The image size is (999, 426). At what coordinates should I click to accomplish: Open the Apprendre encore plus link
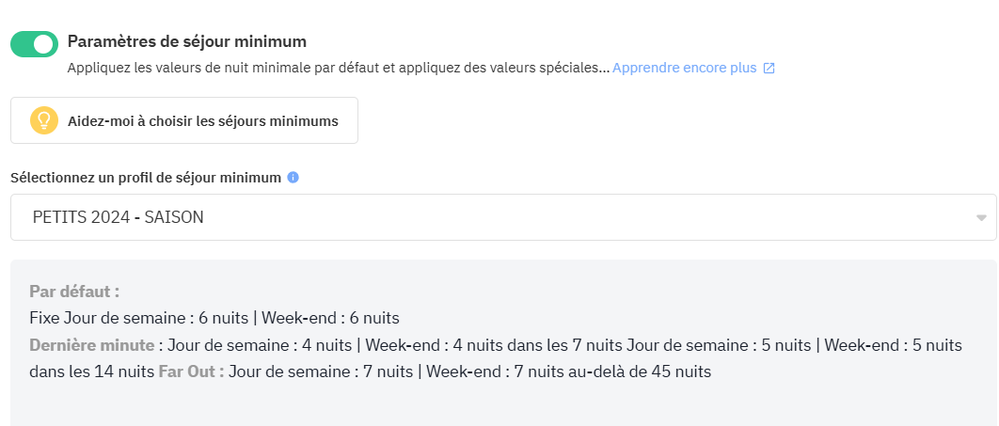click(x=685, y=68)
